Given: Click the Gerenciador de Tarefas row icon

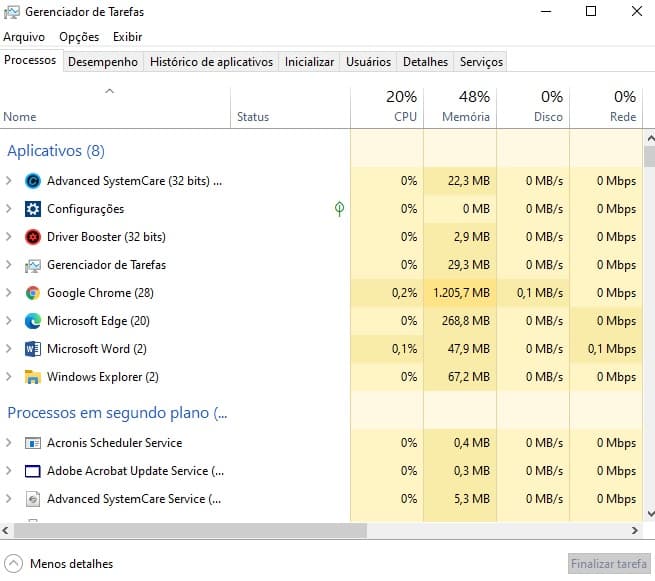Looking at the screenshot, I should 33,265.
